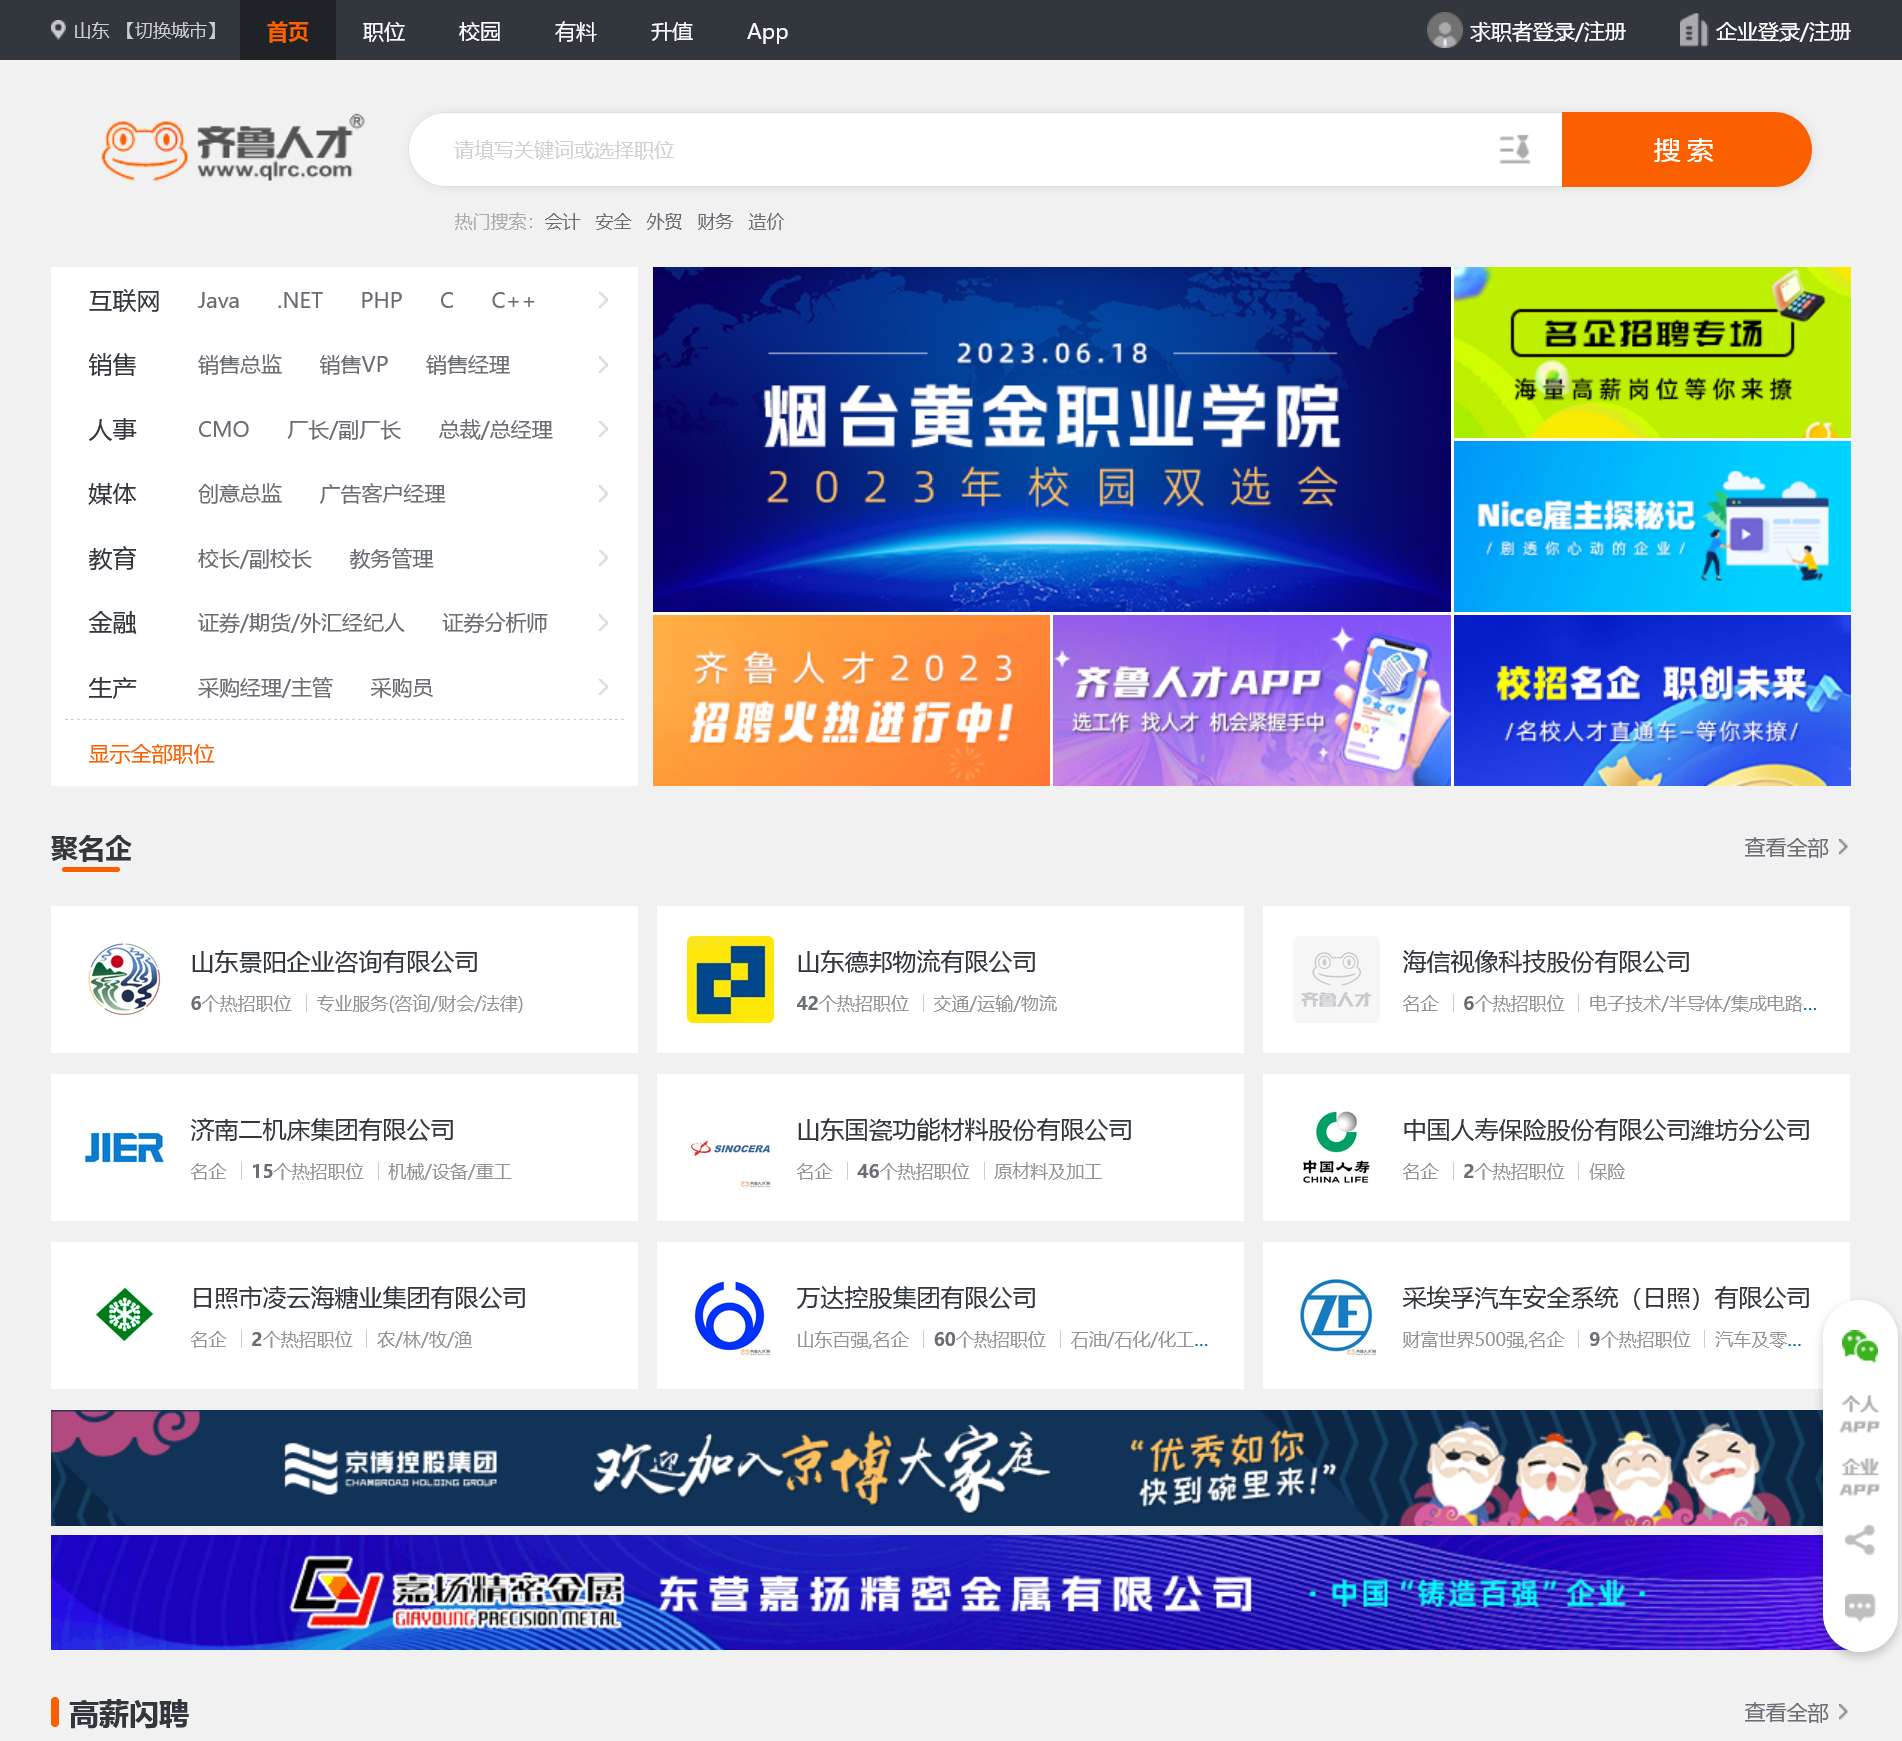1902x1741 pixels.
Task: Click the 山东景阳企业咨询 company logo
Action: (124, 979)
